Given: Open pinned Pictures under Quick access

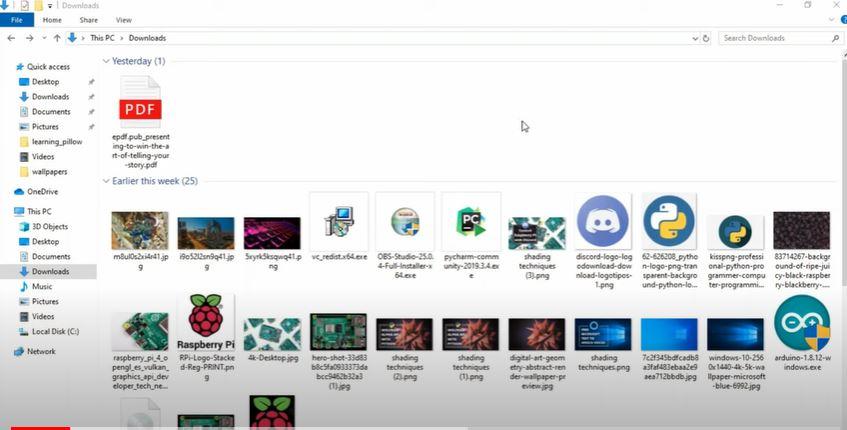Looking at the screenshot, I should (x=45, y=127).
